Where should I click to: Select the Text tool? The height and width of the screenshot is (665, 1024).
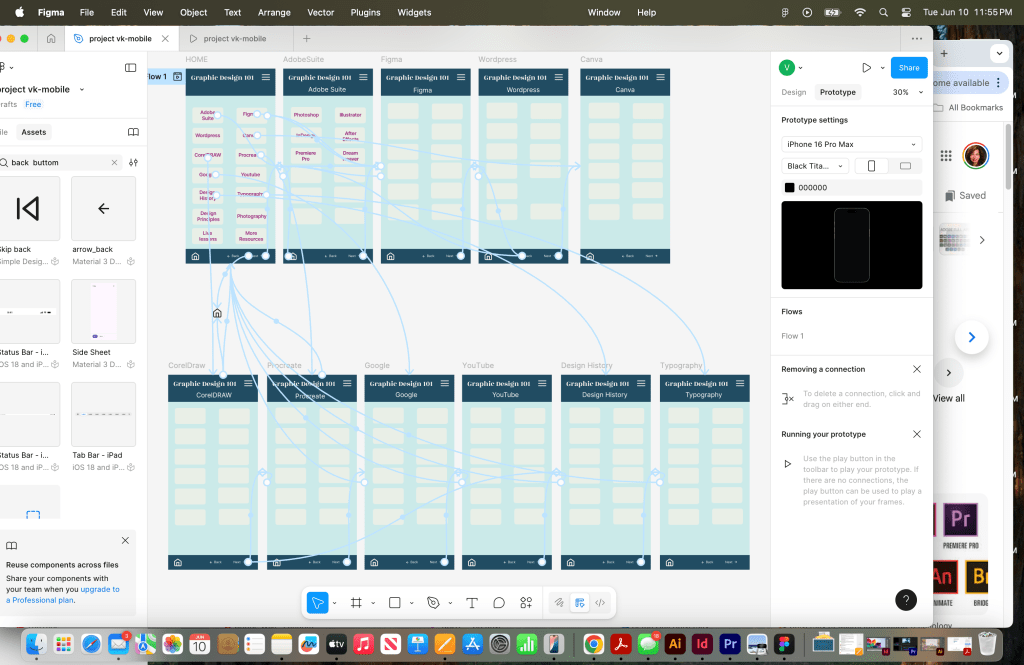click(472, 603)
